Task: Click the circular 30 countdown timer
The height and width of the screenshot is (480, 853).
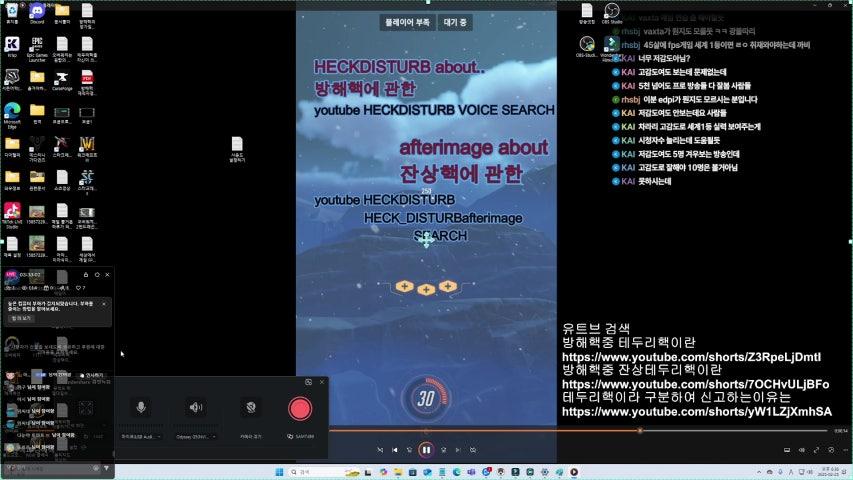Action: [x=426, y=398]
